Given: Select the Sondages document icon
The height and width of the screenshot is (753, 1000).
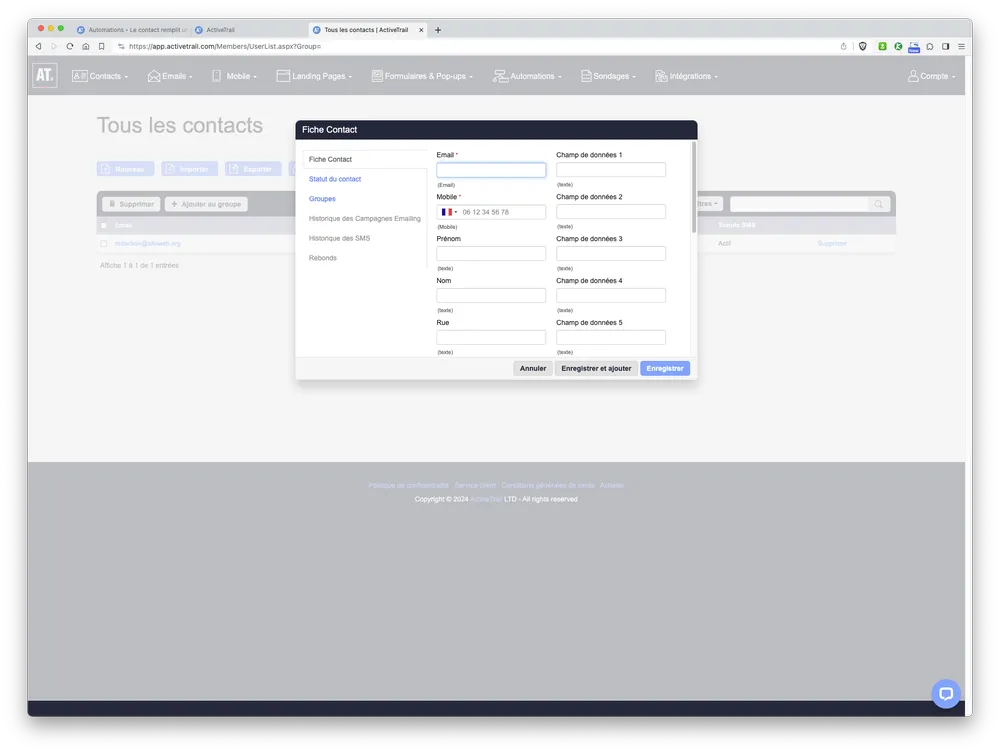Looking at the screenshot, I should pos(585,75).
